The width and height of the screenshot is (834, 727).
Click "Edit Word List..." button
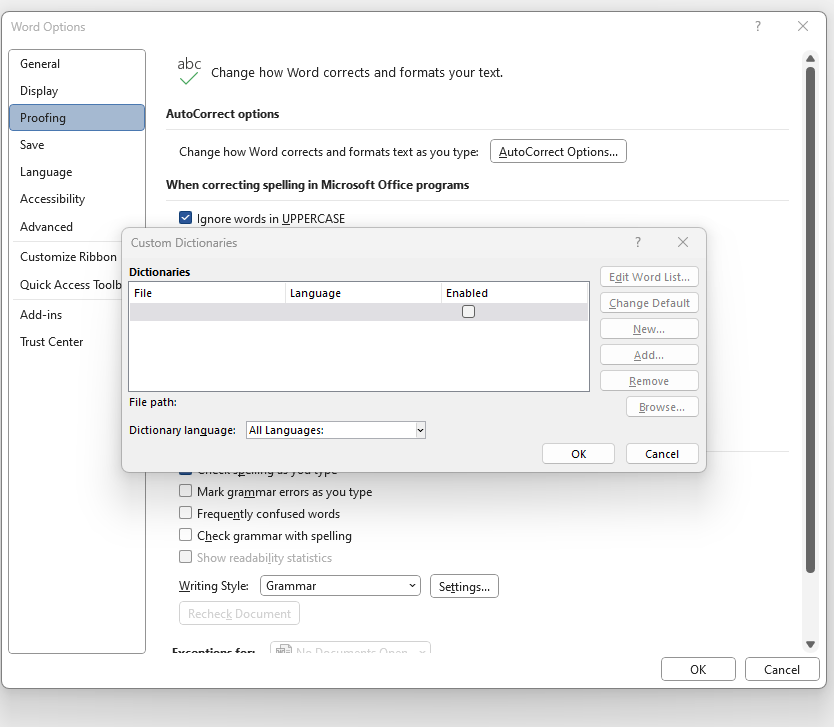click(649, 277)
